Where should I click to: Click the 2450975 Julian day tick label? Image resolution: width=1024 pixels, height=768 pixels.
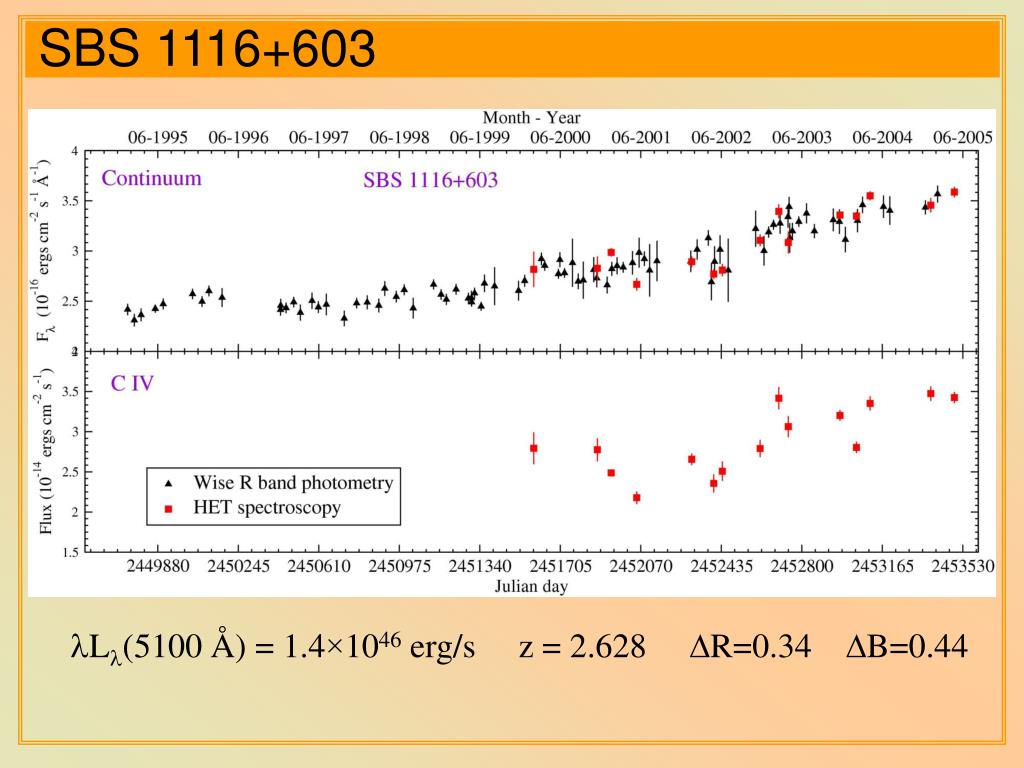tap(399, 566)
